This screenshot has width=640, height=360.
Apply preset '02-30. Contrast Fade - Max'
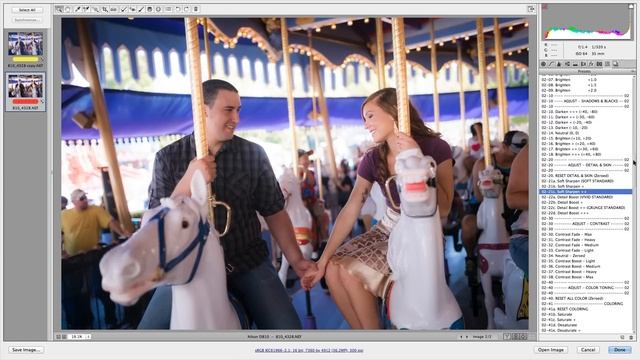click(585, 234)
